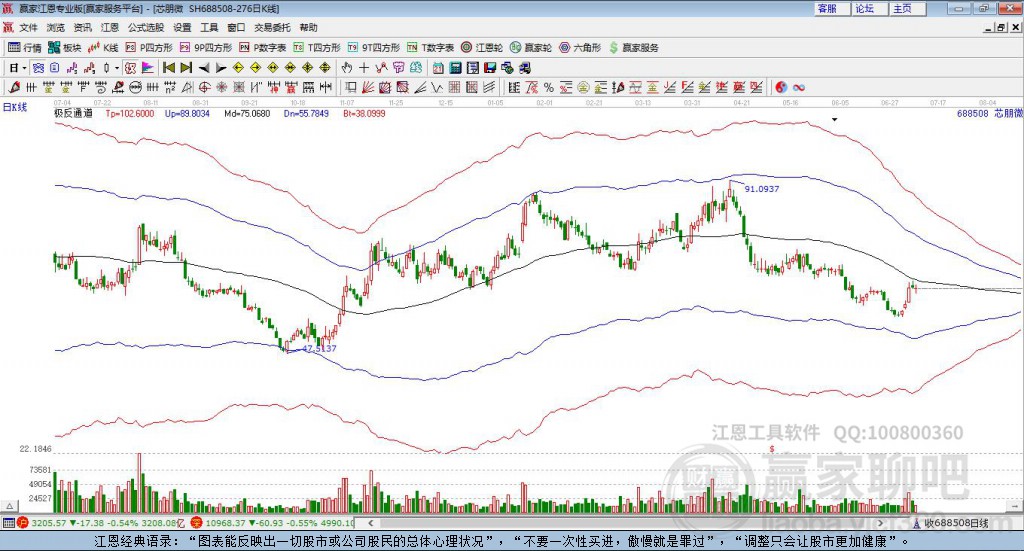
Task: Click the triangle angle tool icon
Action: [x=187, y=87]
